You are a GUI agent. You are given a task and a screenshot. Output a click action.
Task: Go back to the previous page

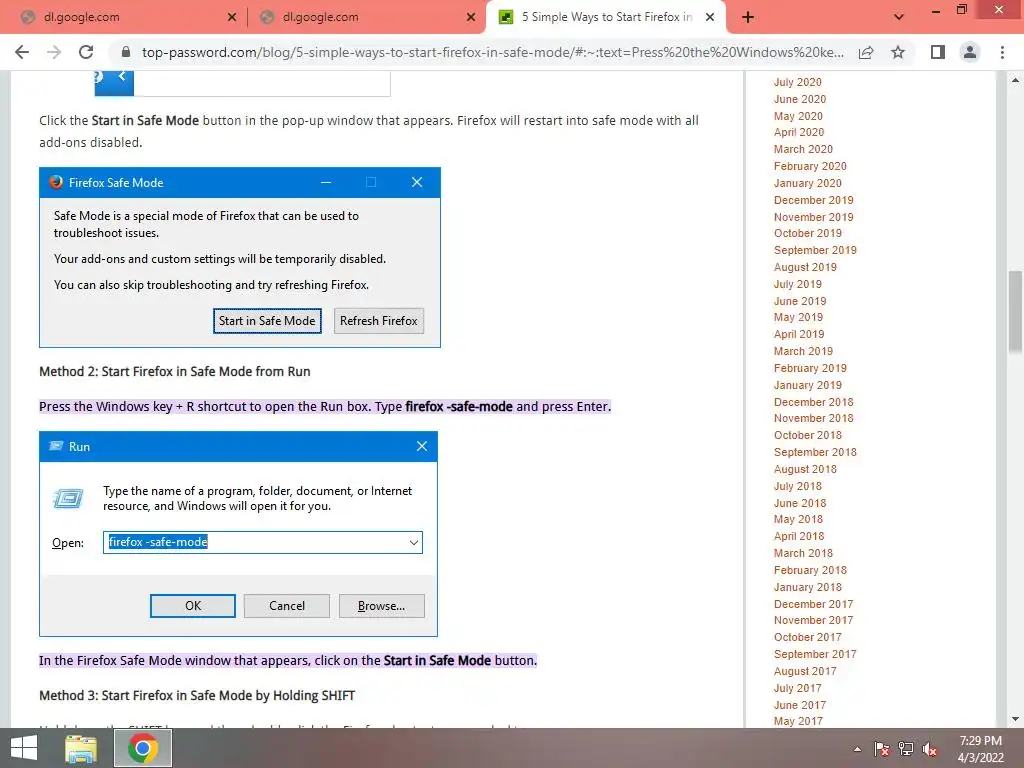point(22,52)
